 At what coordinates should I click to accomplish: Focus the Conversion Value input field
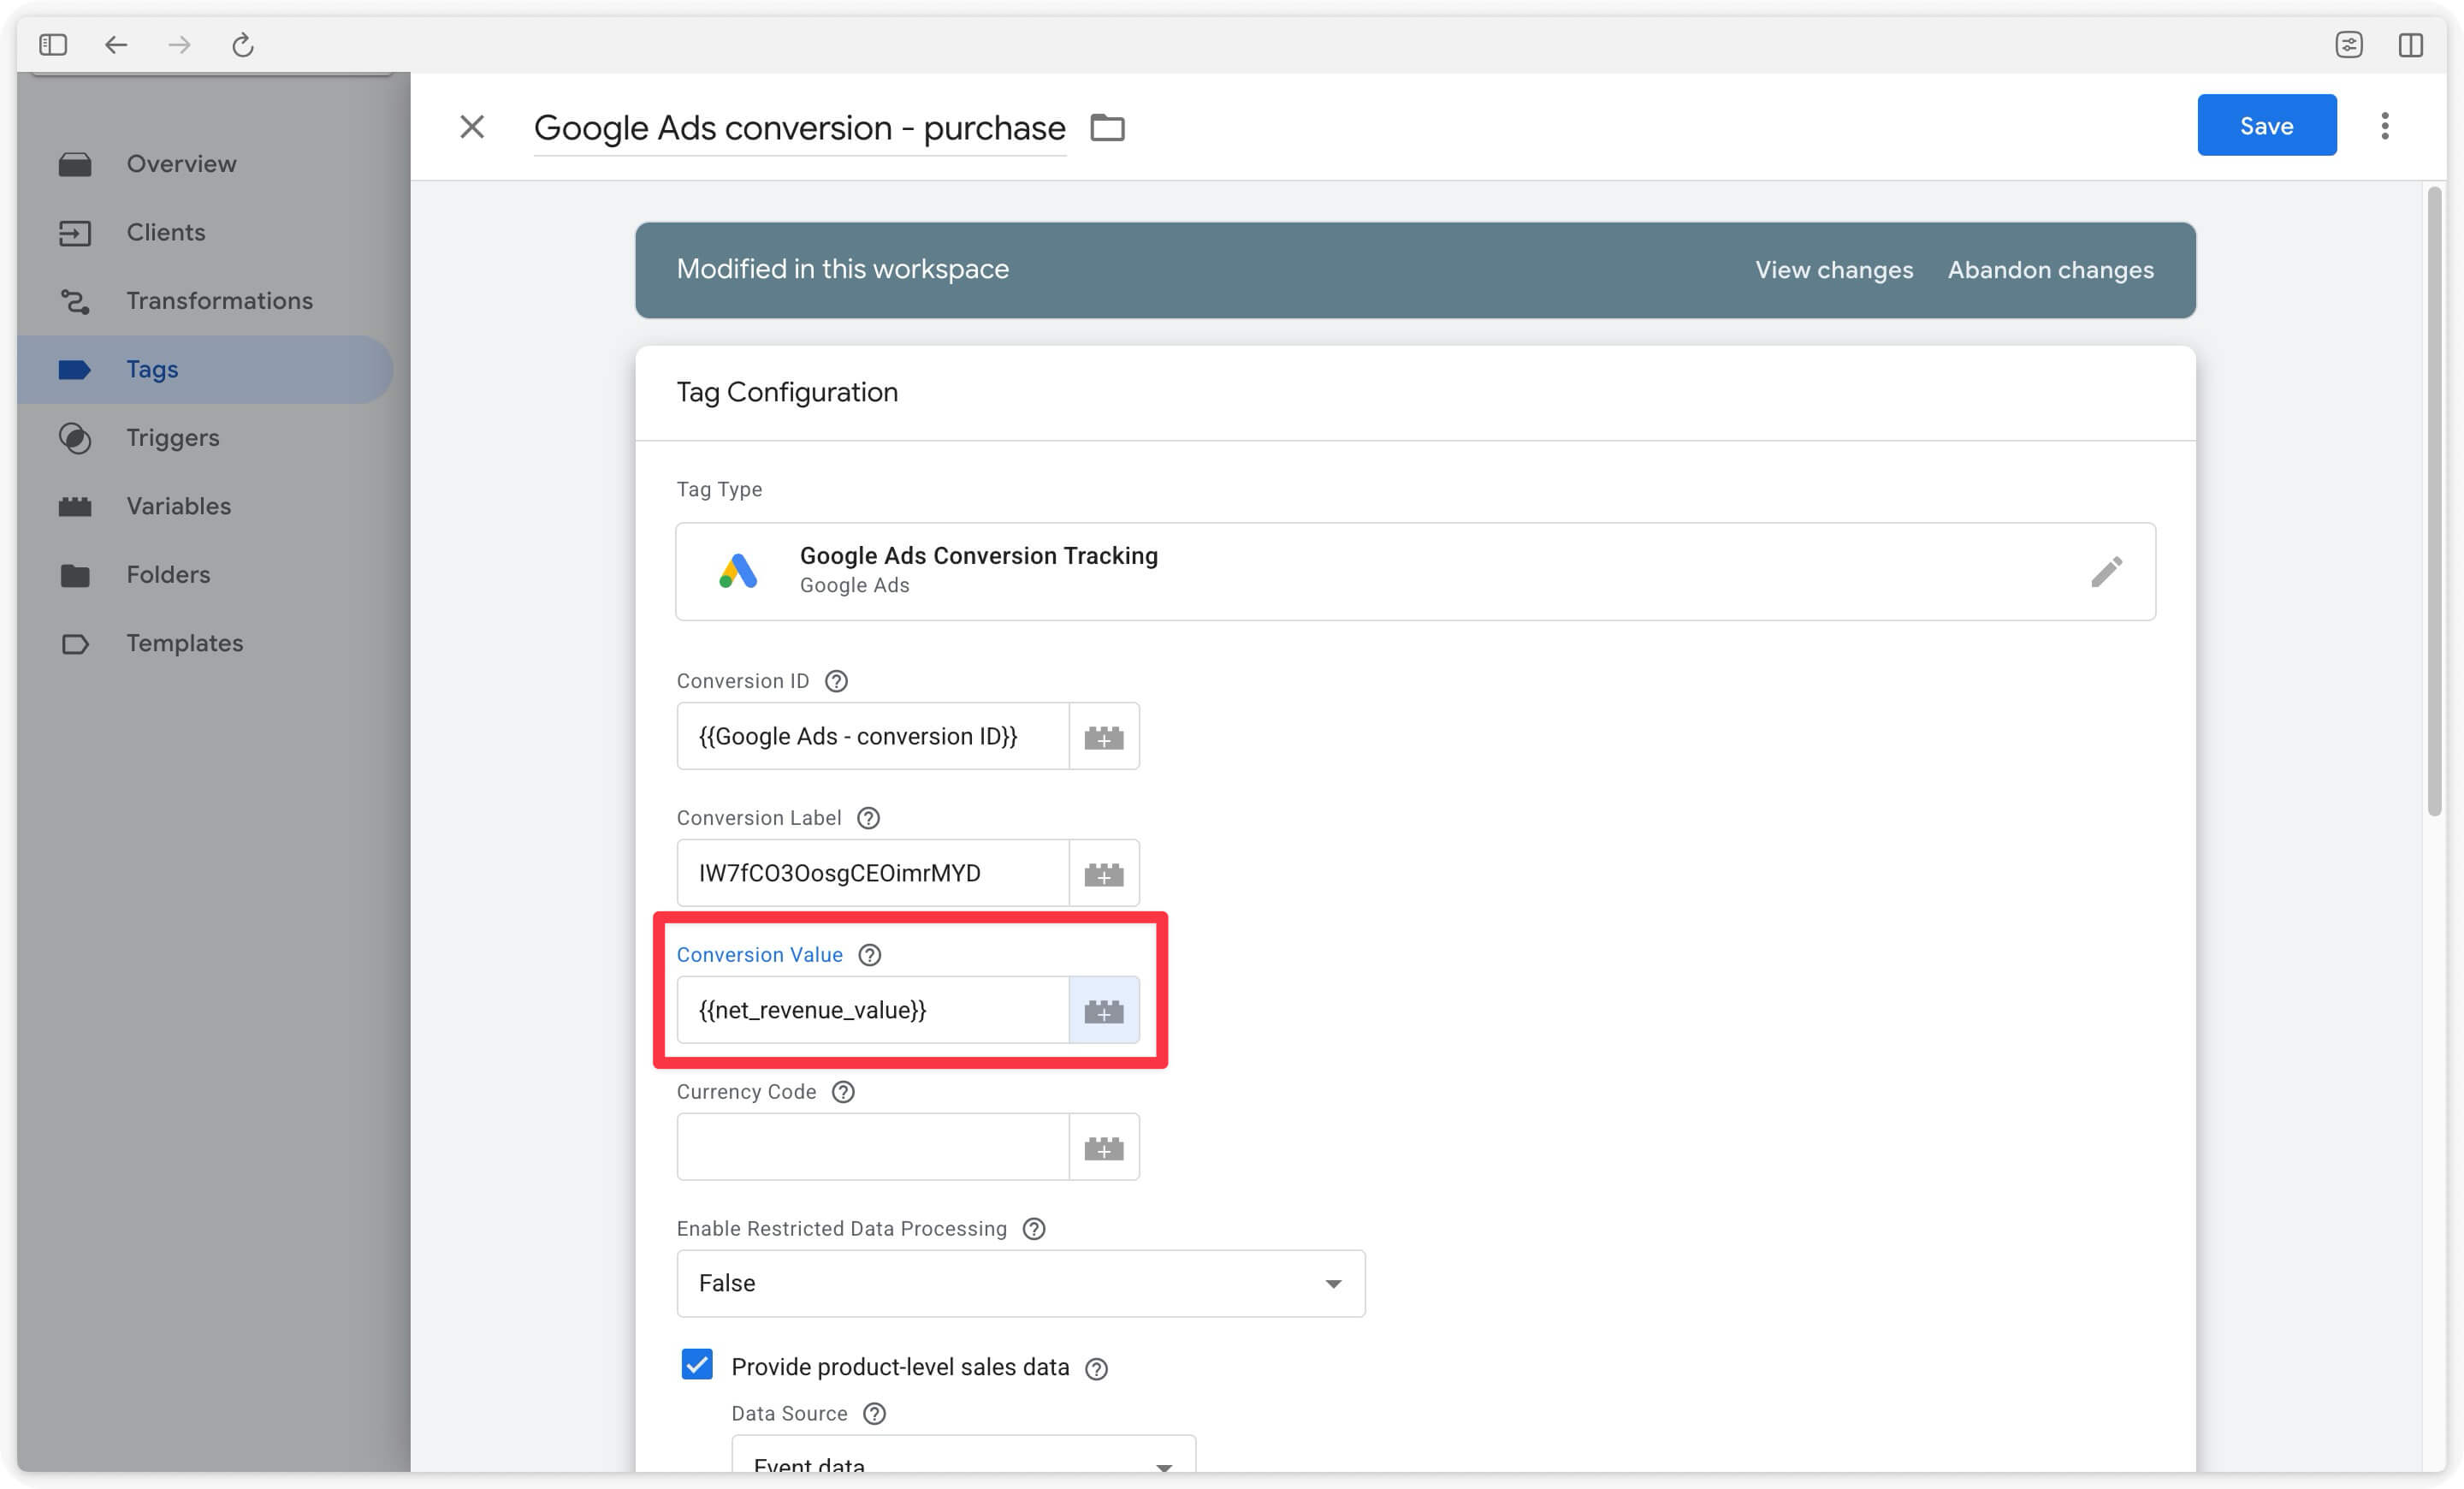coord(873,1011)
